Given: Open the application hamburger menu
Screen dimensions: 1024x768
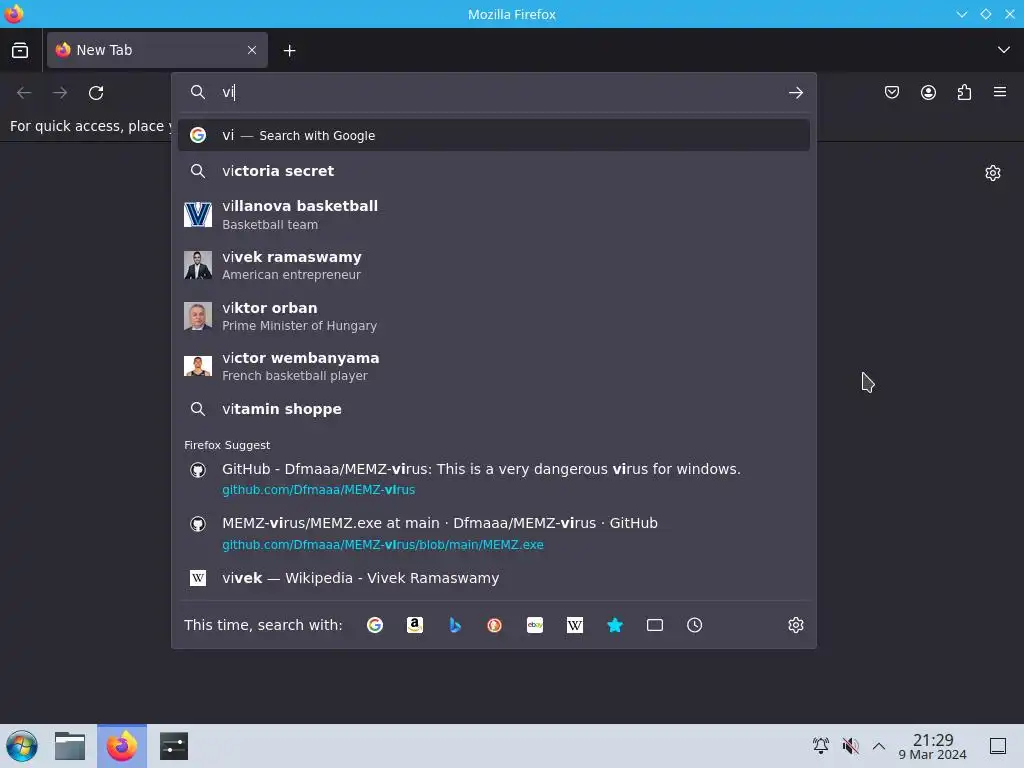Looking at the screenshot, I should [1000, 92].
